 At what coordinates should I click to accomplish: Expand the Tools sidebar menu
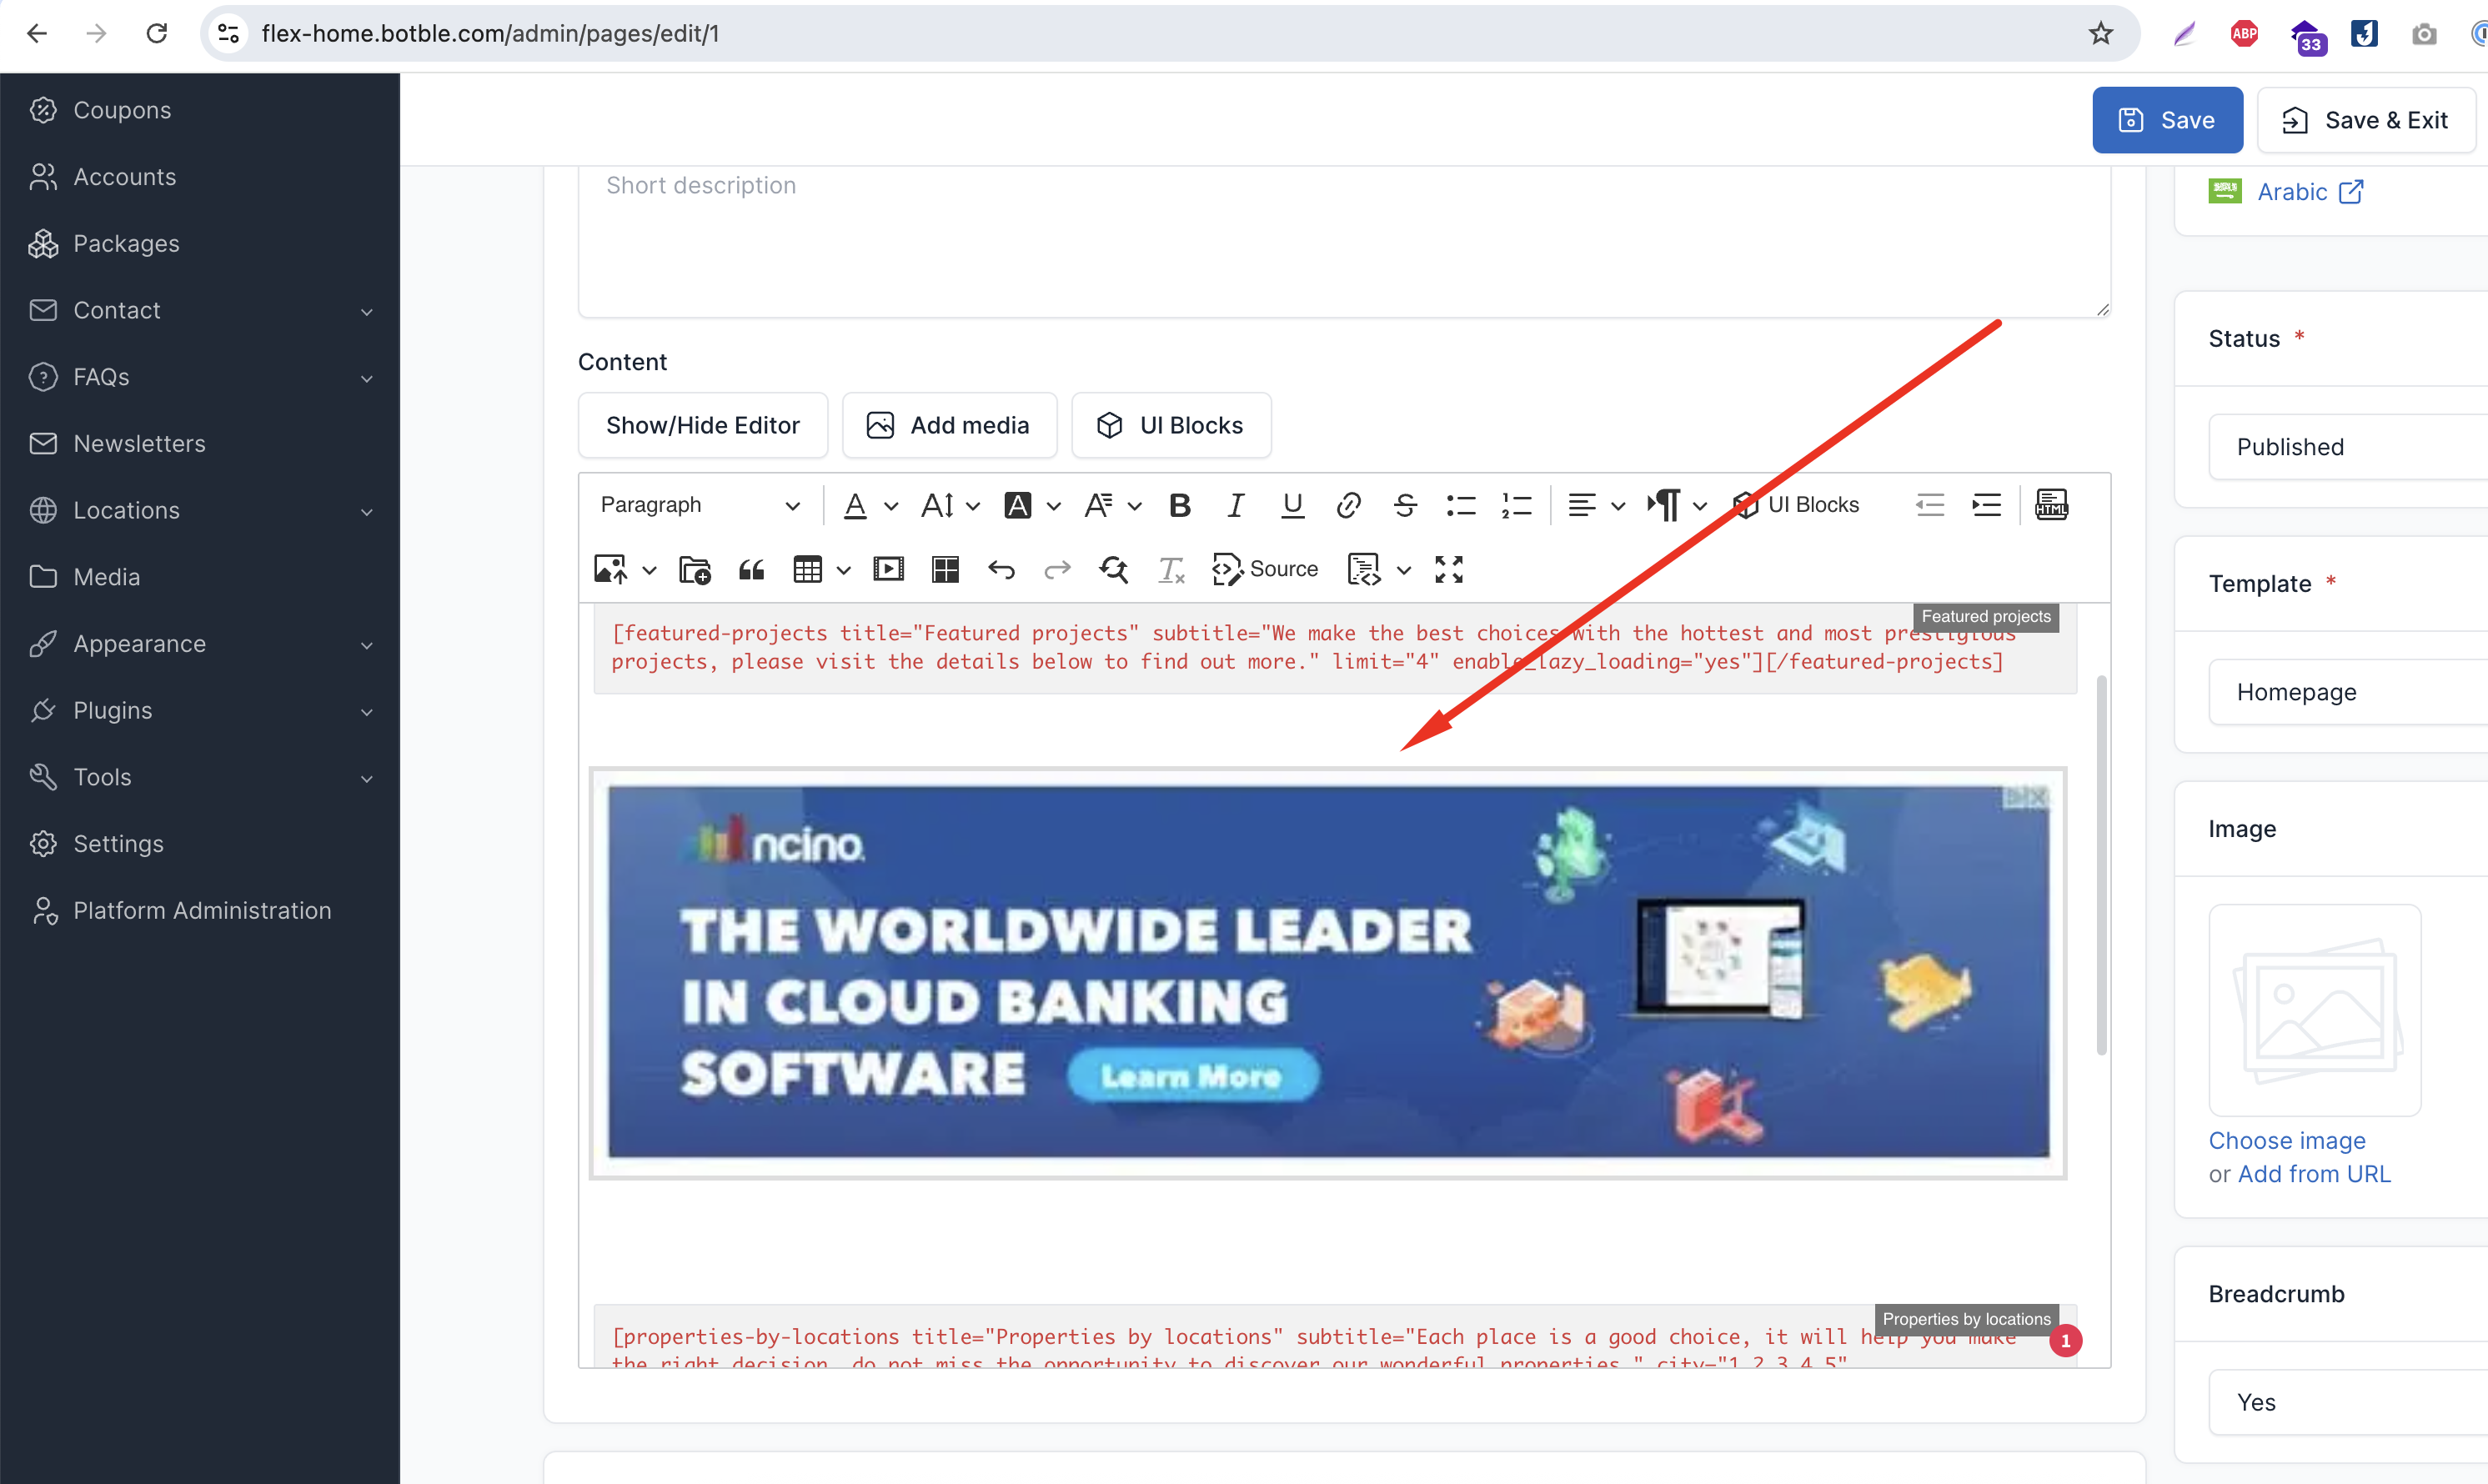click(200, 777)
